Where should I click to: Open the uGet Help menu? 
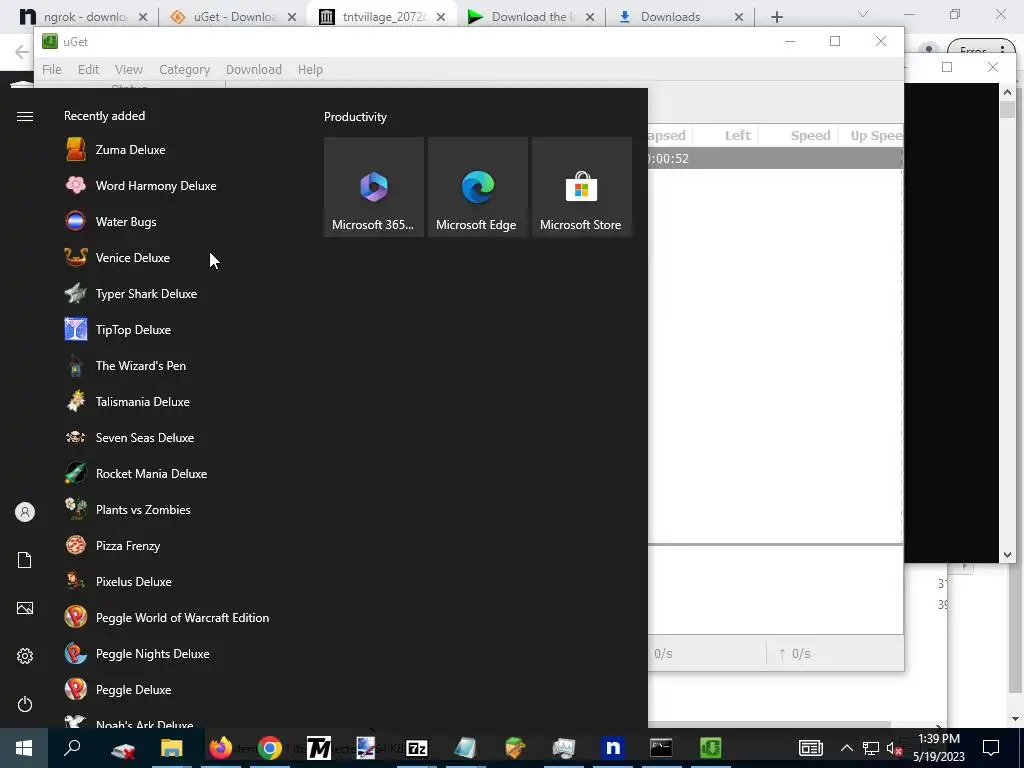coord(310,69)
